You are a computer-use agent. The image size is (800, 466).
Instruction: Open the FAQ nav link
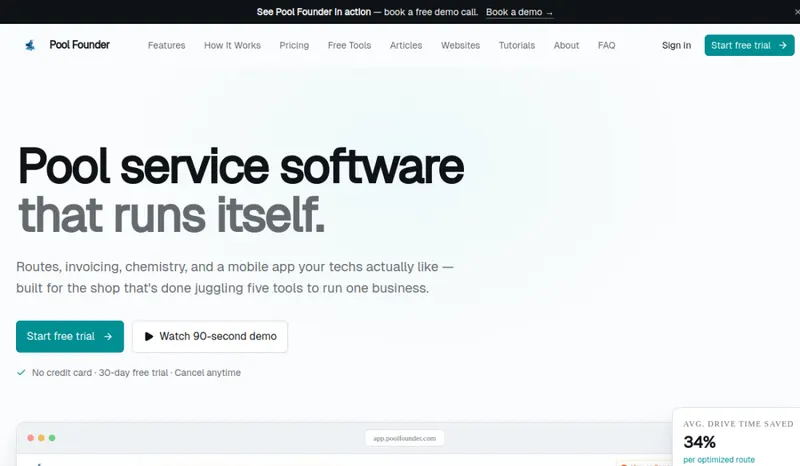pos(606,45)
